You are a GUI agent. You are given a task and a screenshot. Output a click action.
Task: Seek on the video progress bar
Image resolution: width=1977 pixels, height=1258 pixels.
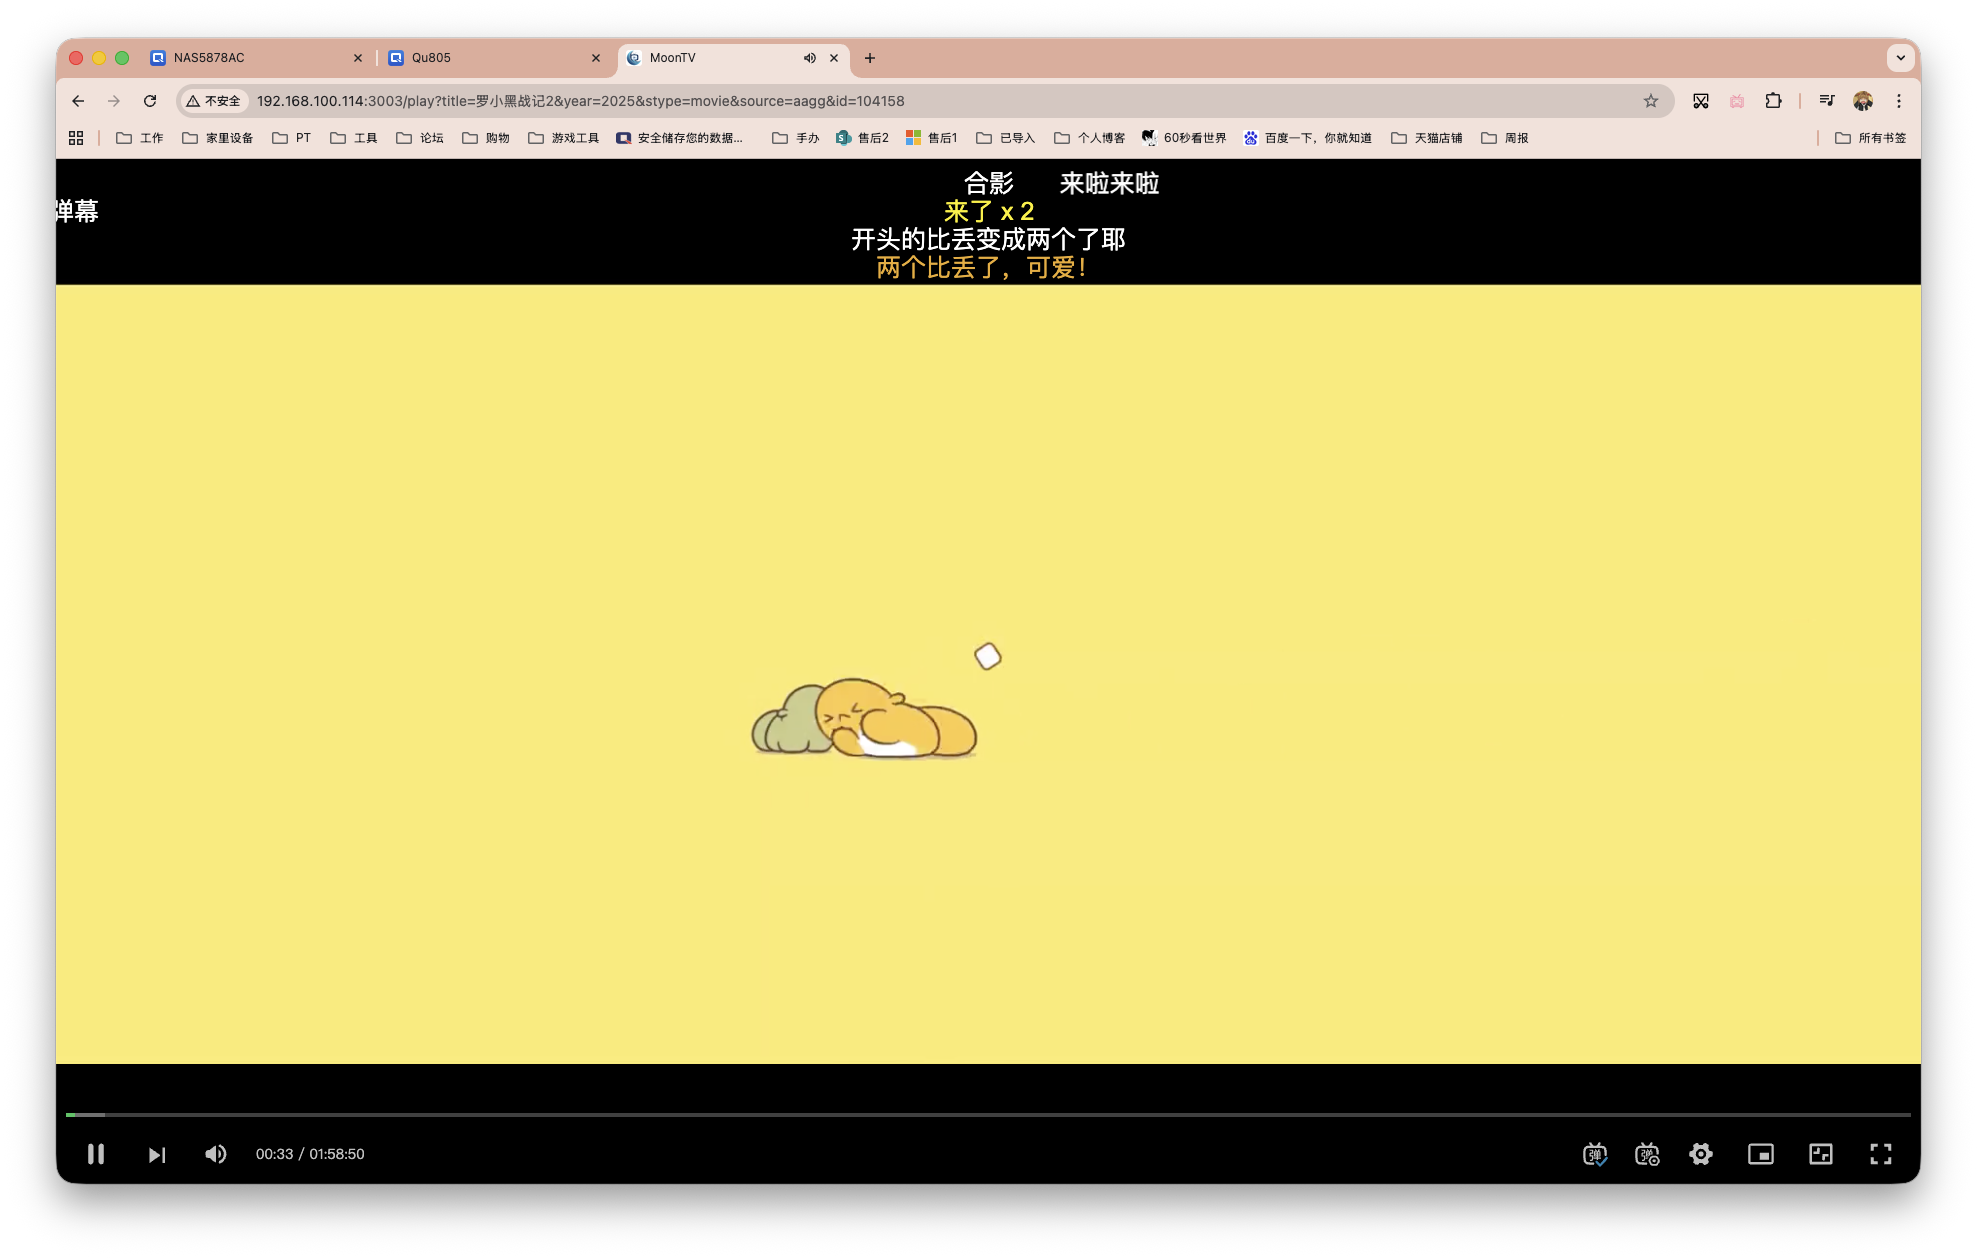pos(988,1114)
